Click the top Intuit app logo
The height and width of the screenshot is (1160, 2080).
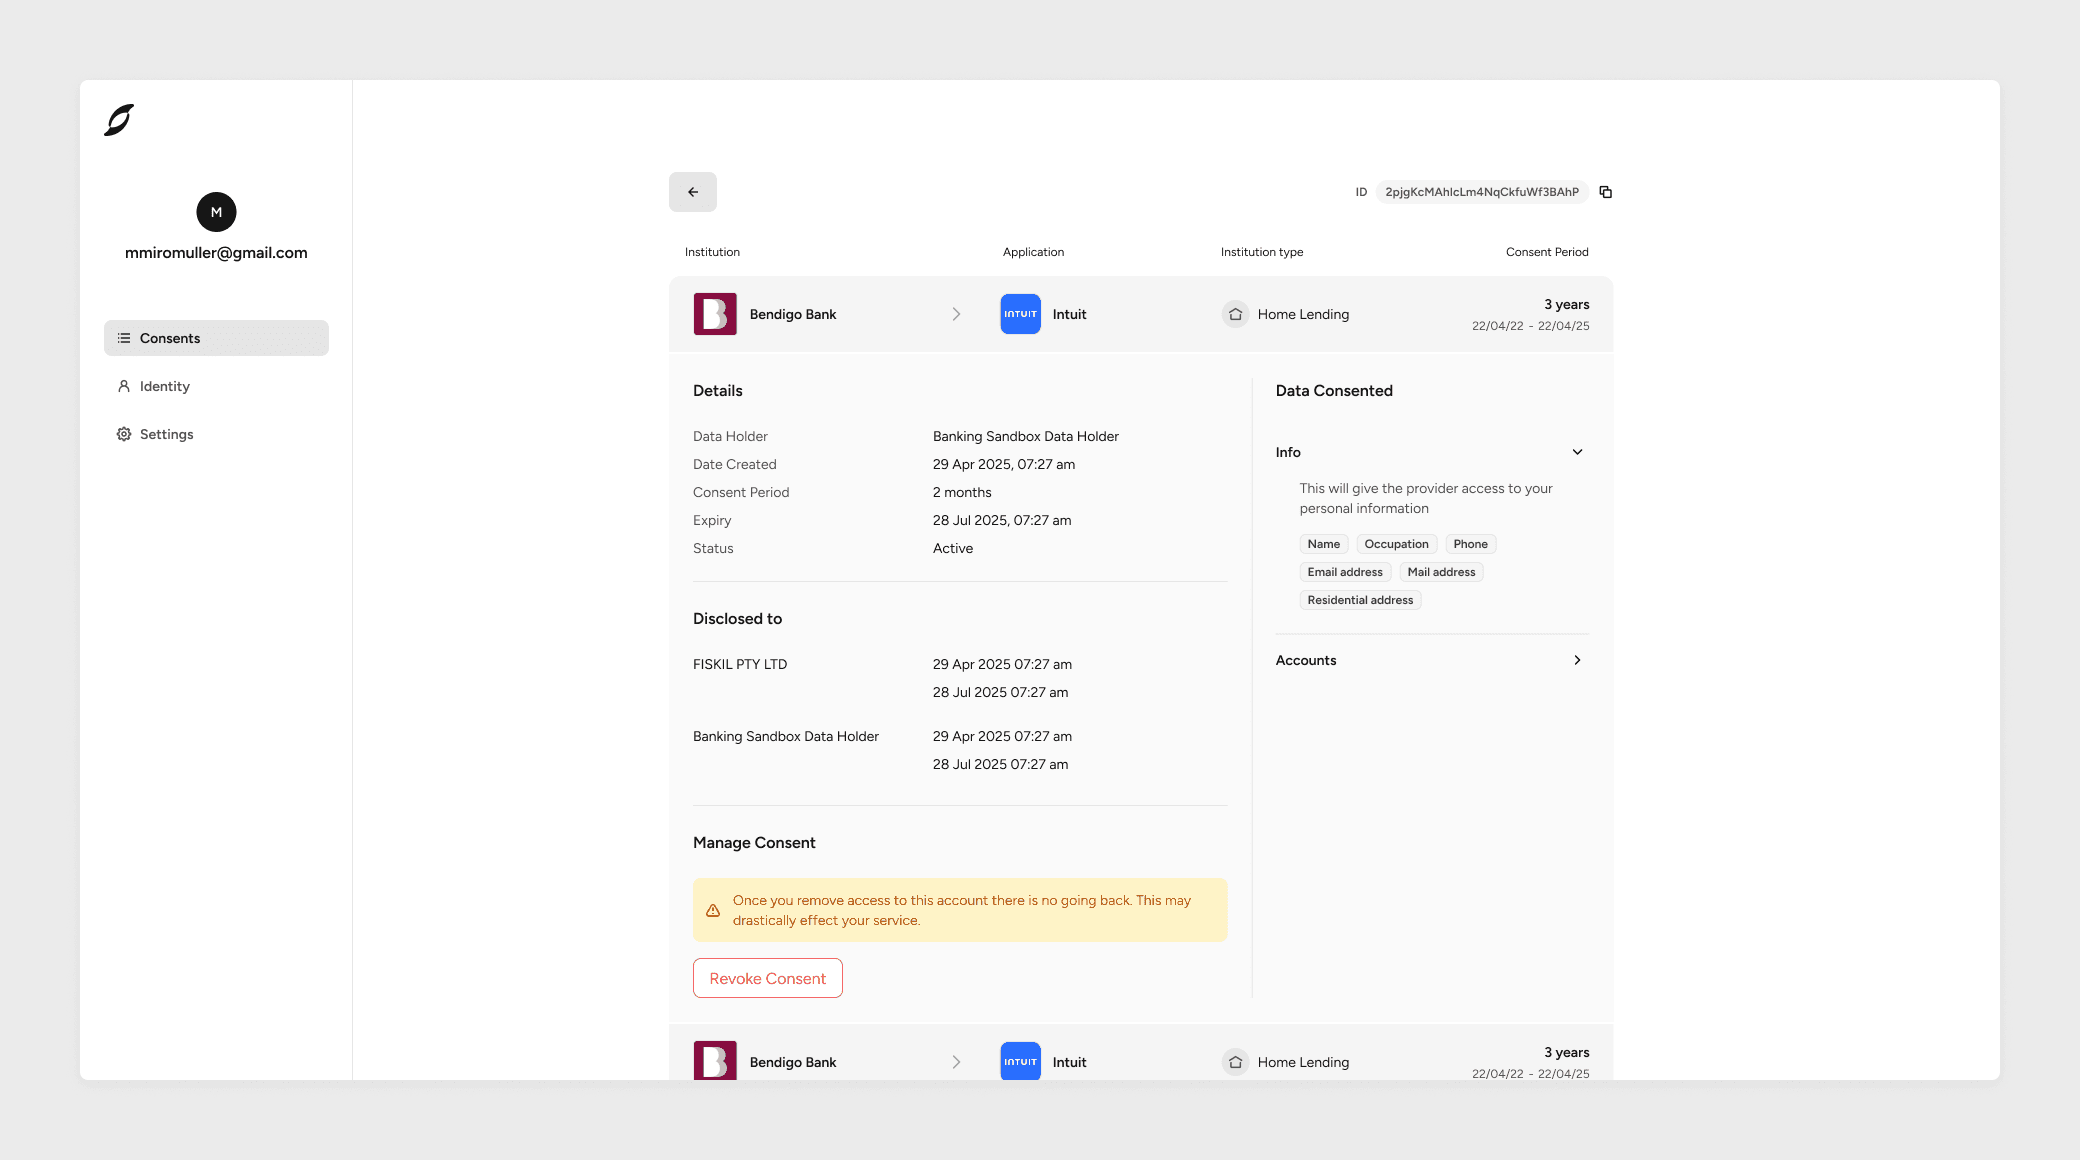(x=1020, y=314)
